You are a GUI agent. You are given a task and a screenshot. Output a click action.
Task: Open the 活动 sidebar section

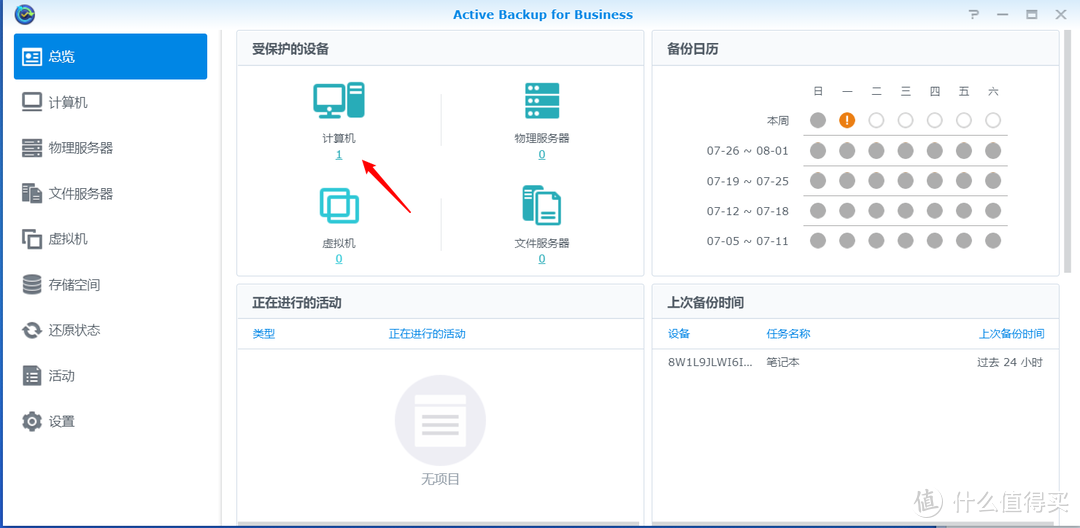tap(110, 376)
